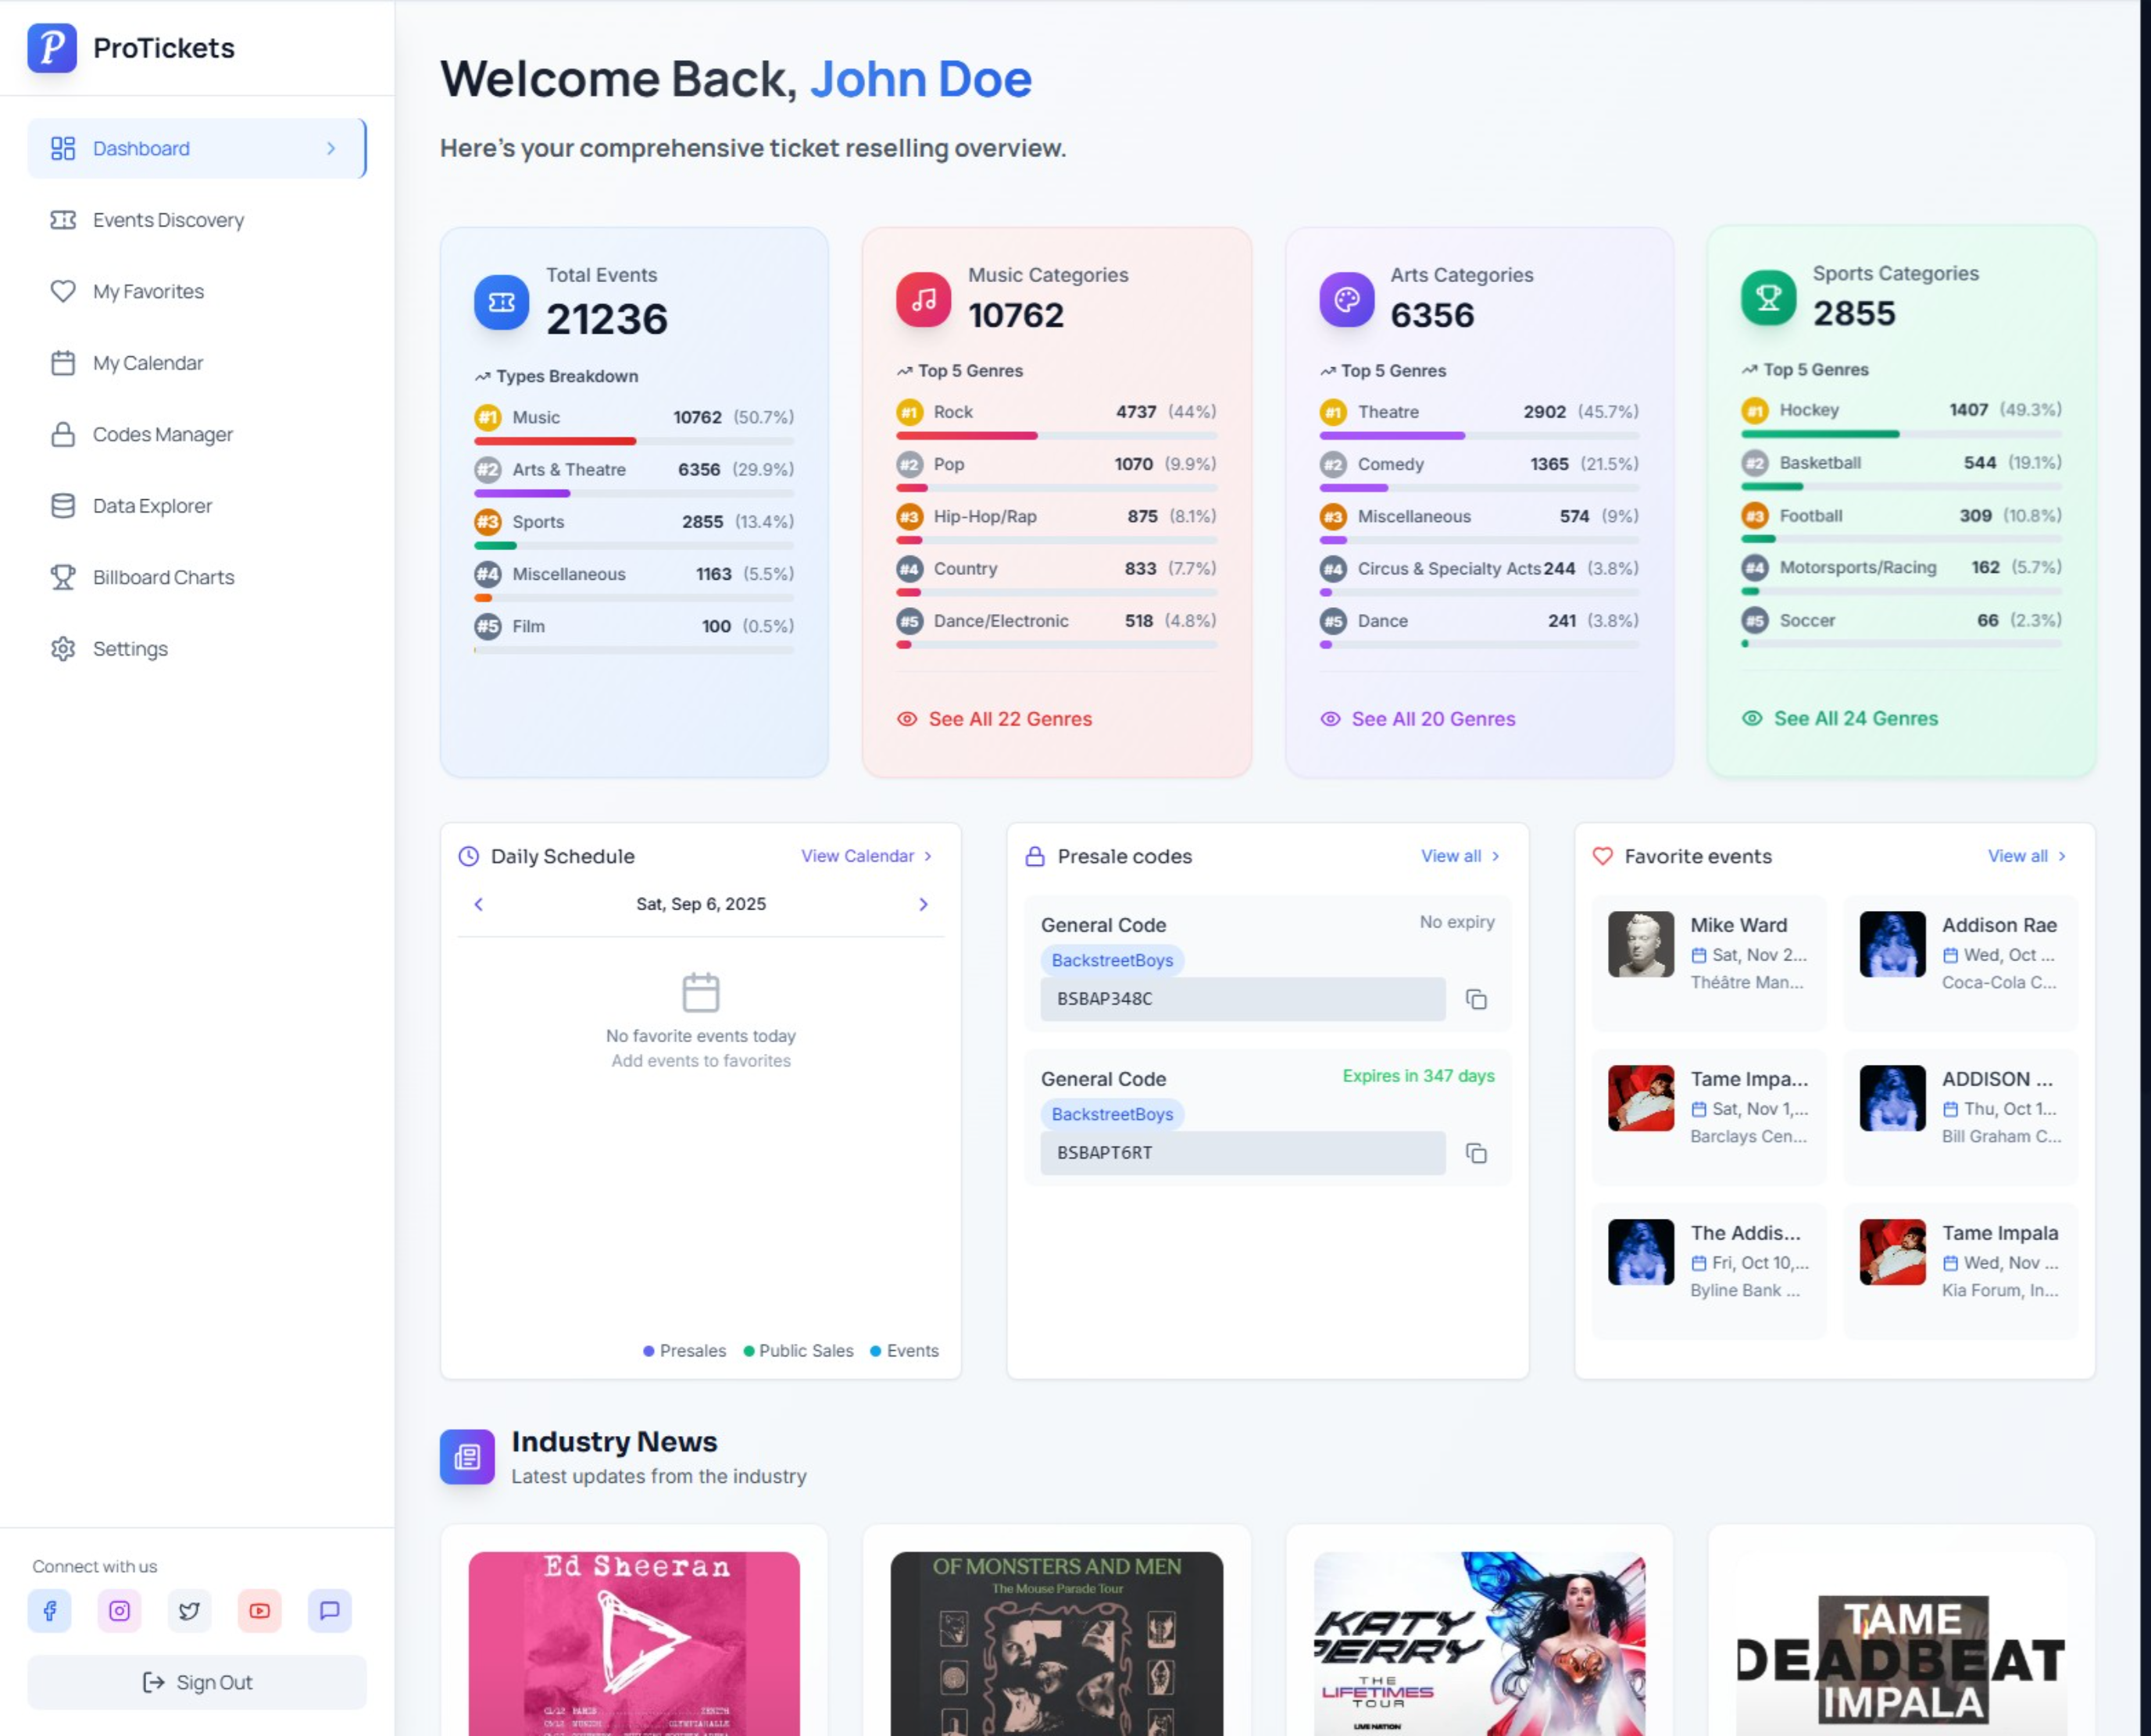
Task: Open the YouTube social icon
Action: coord(259,1610)
